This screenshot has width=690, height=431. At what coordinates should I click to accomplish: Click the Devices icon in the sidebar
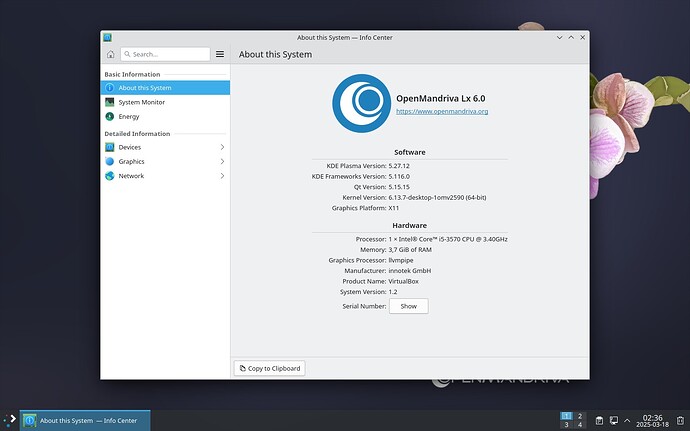tap(110, 147)
